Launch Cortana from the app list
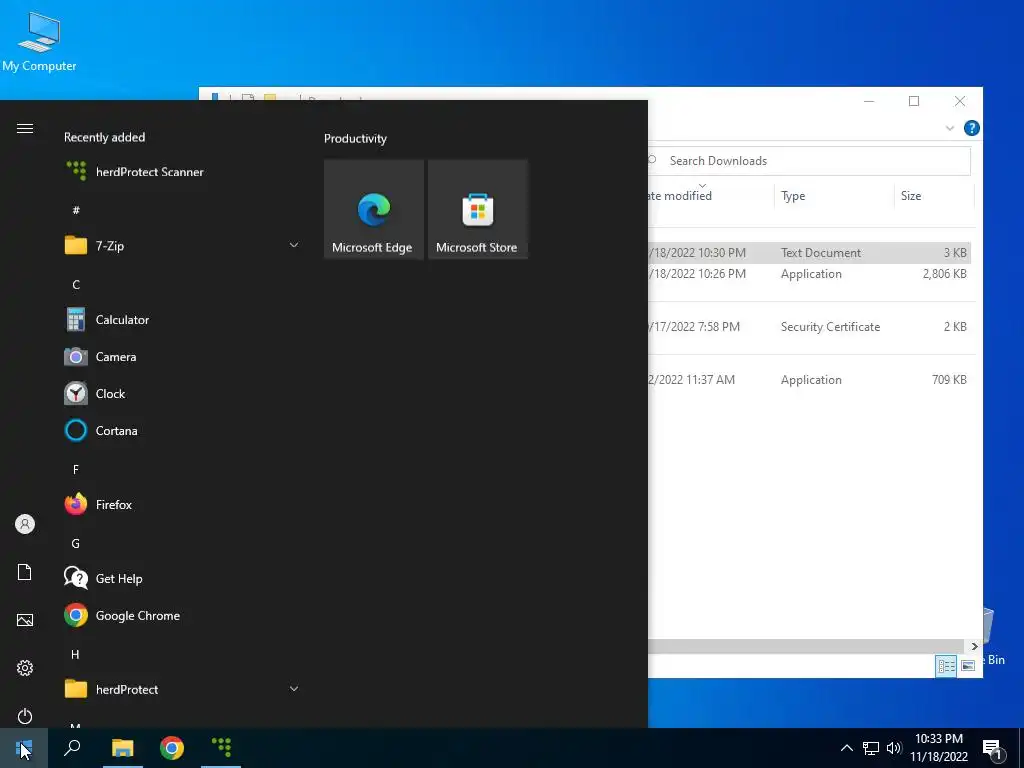The height and width of the screenshot is (768, 1024). coord(102,430)
